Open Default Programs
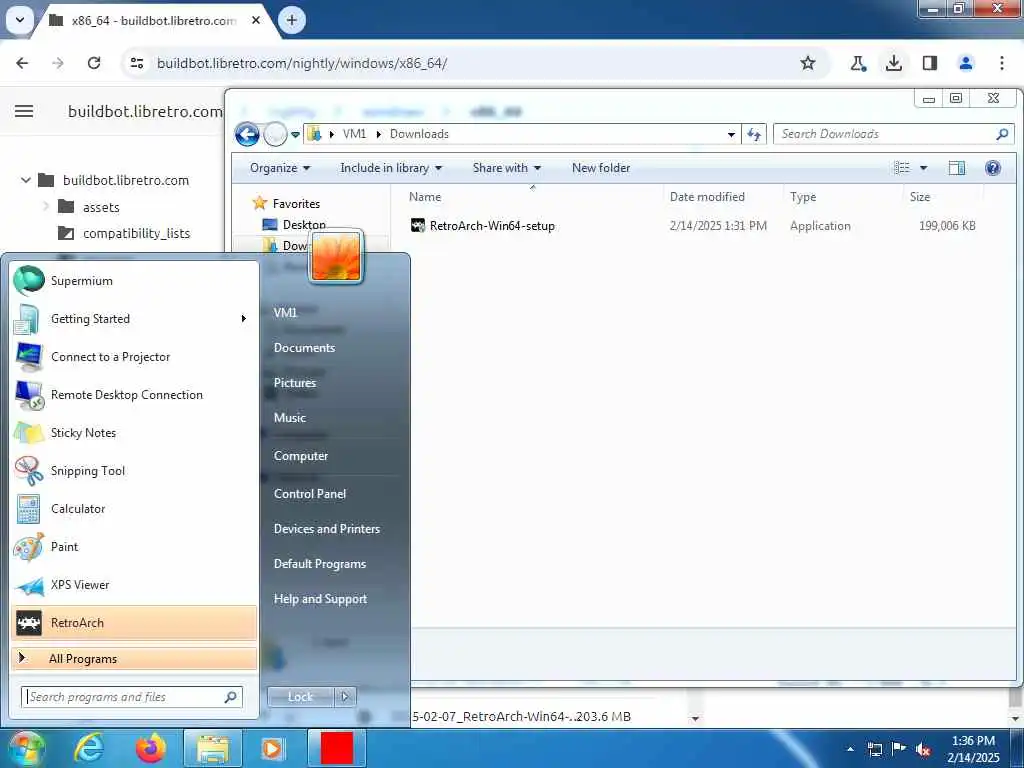The image size is (1024, 768). click(x=320, y=564)
